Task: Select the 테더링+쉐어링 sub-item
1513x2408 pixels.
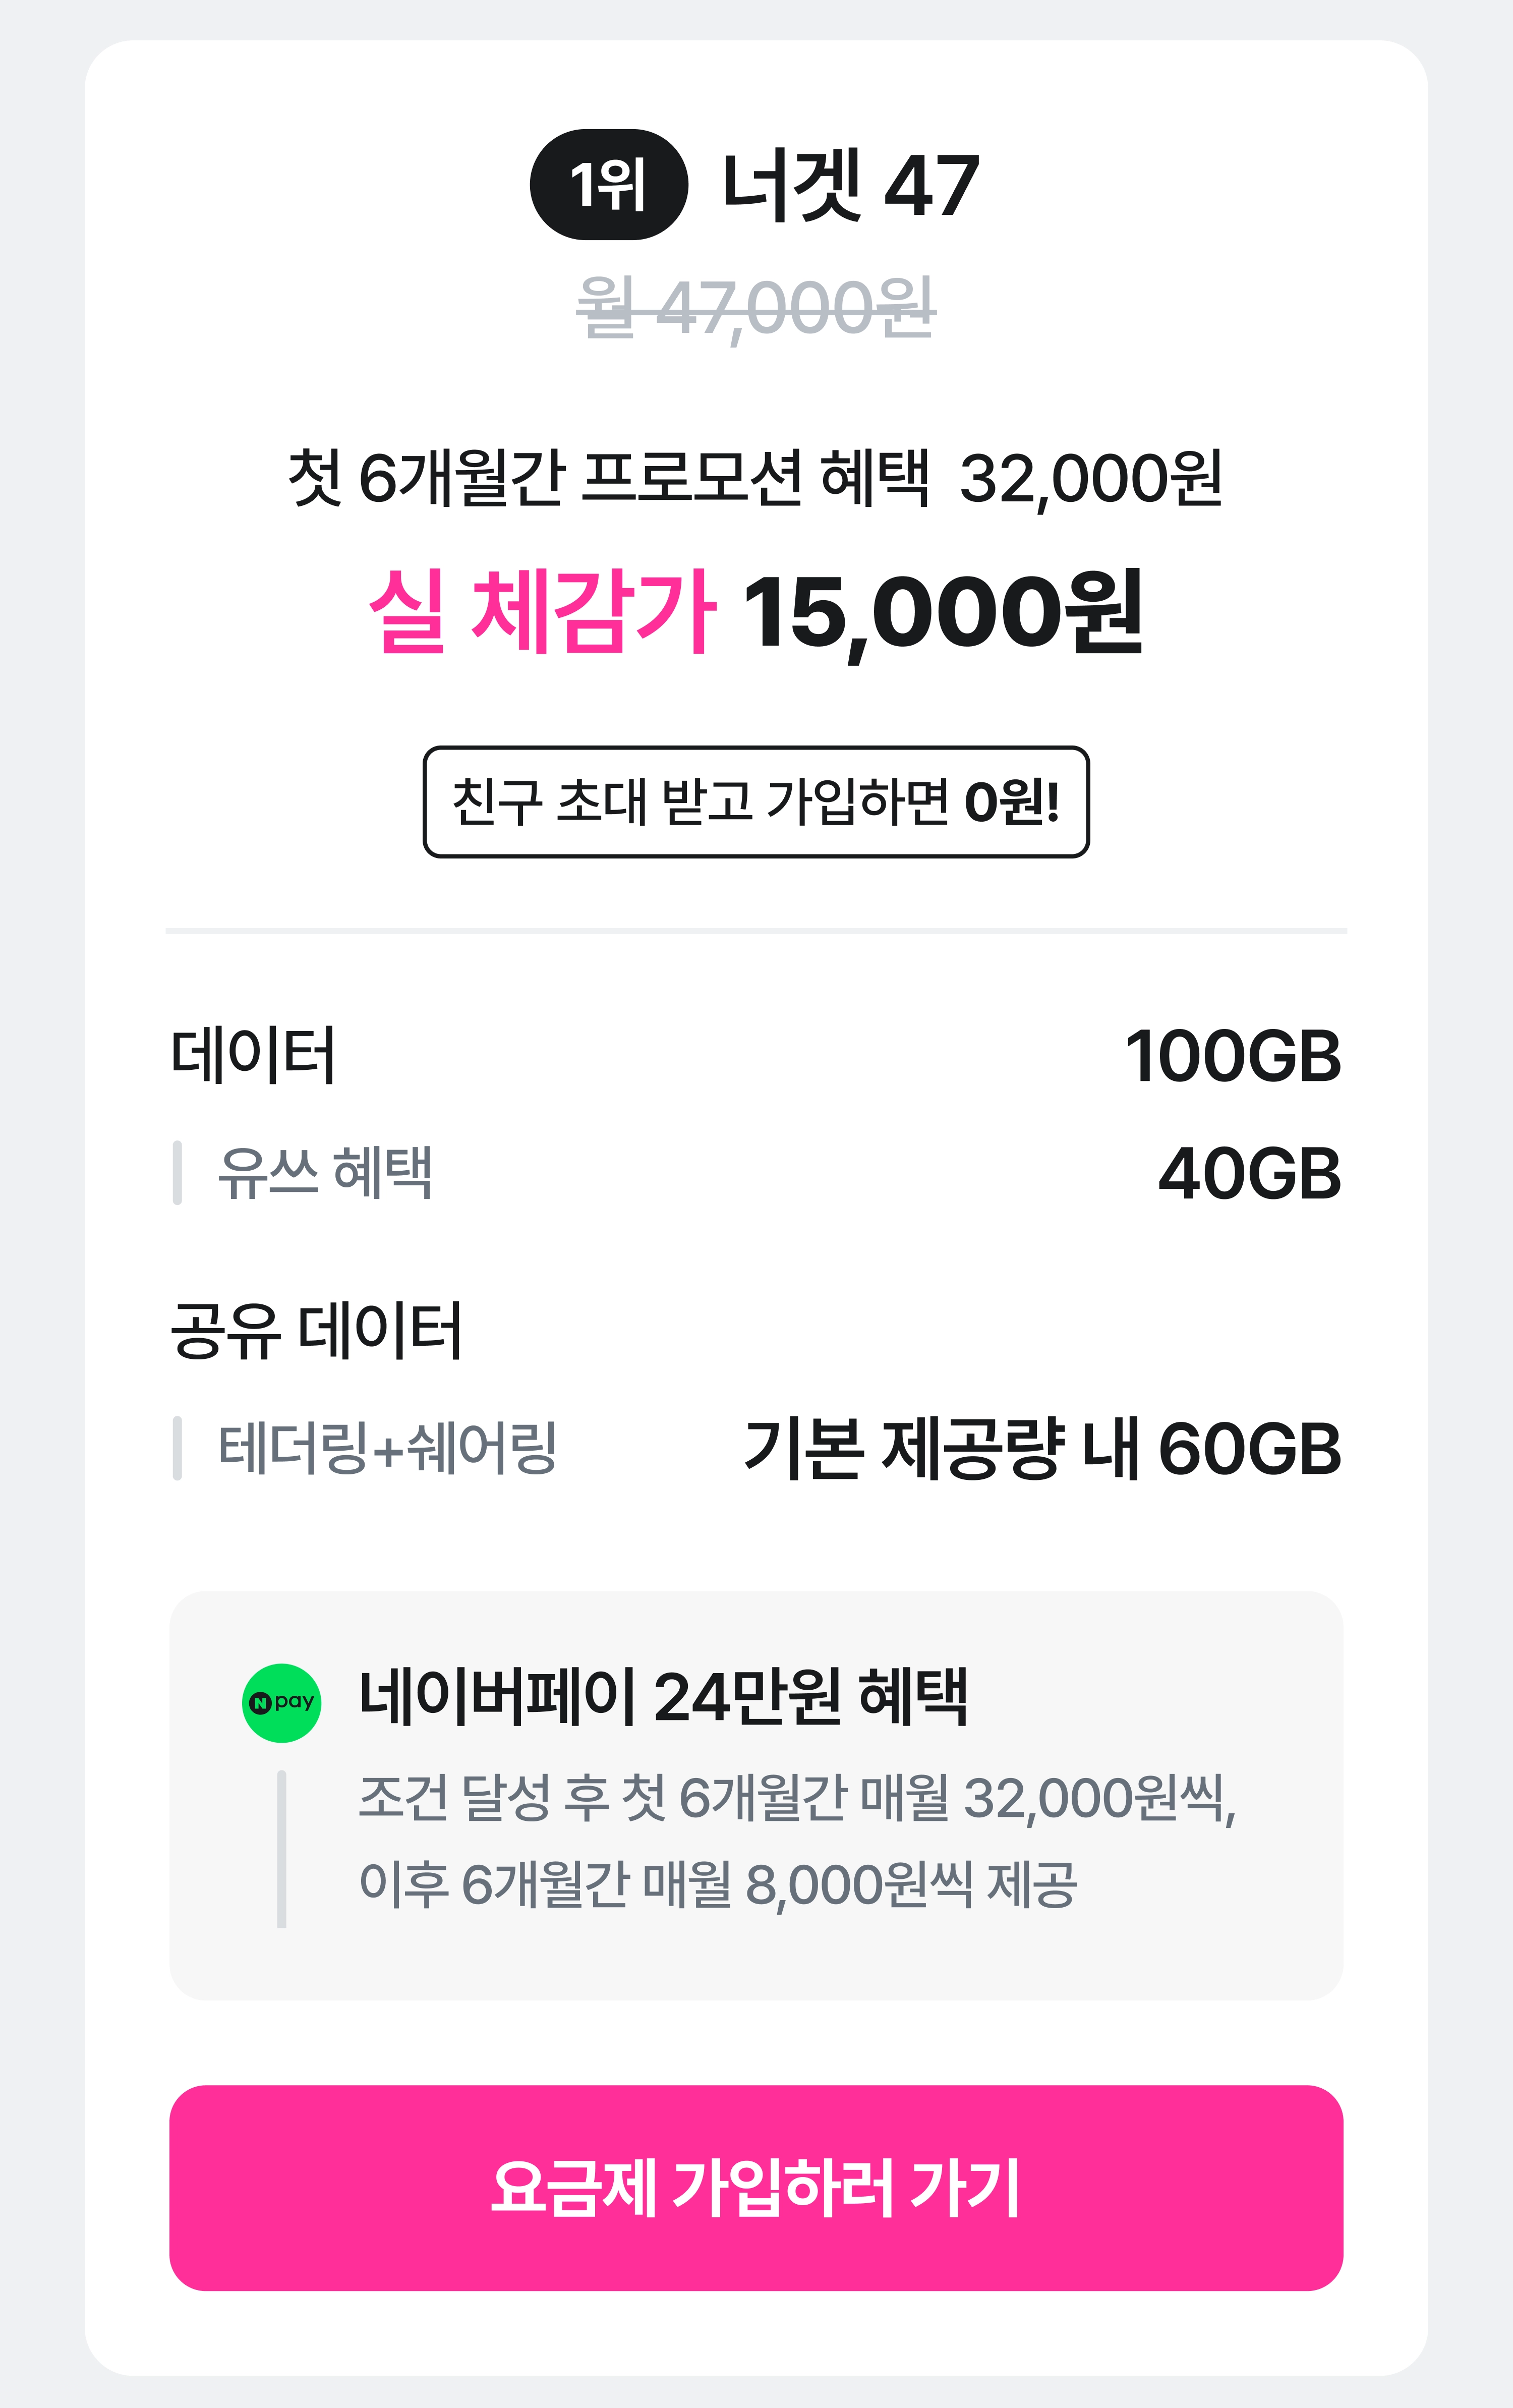Action: point(387,1448)
